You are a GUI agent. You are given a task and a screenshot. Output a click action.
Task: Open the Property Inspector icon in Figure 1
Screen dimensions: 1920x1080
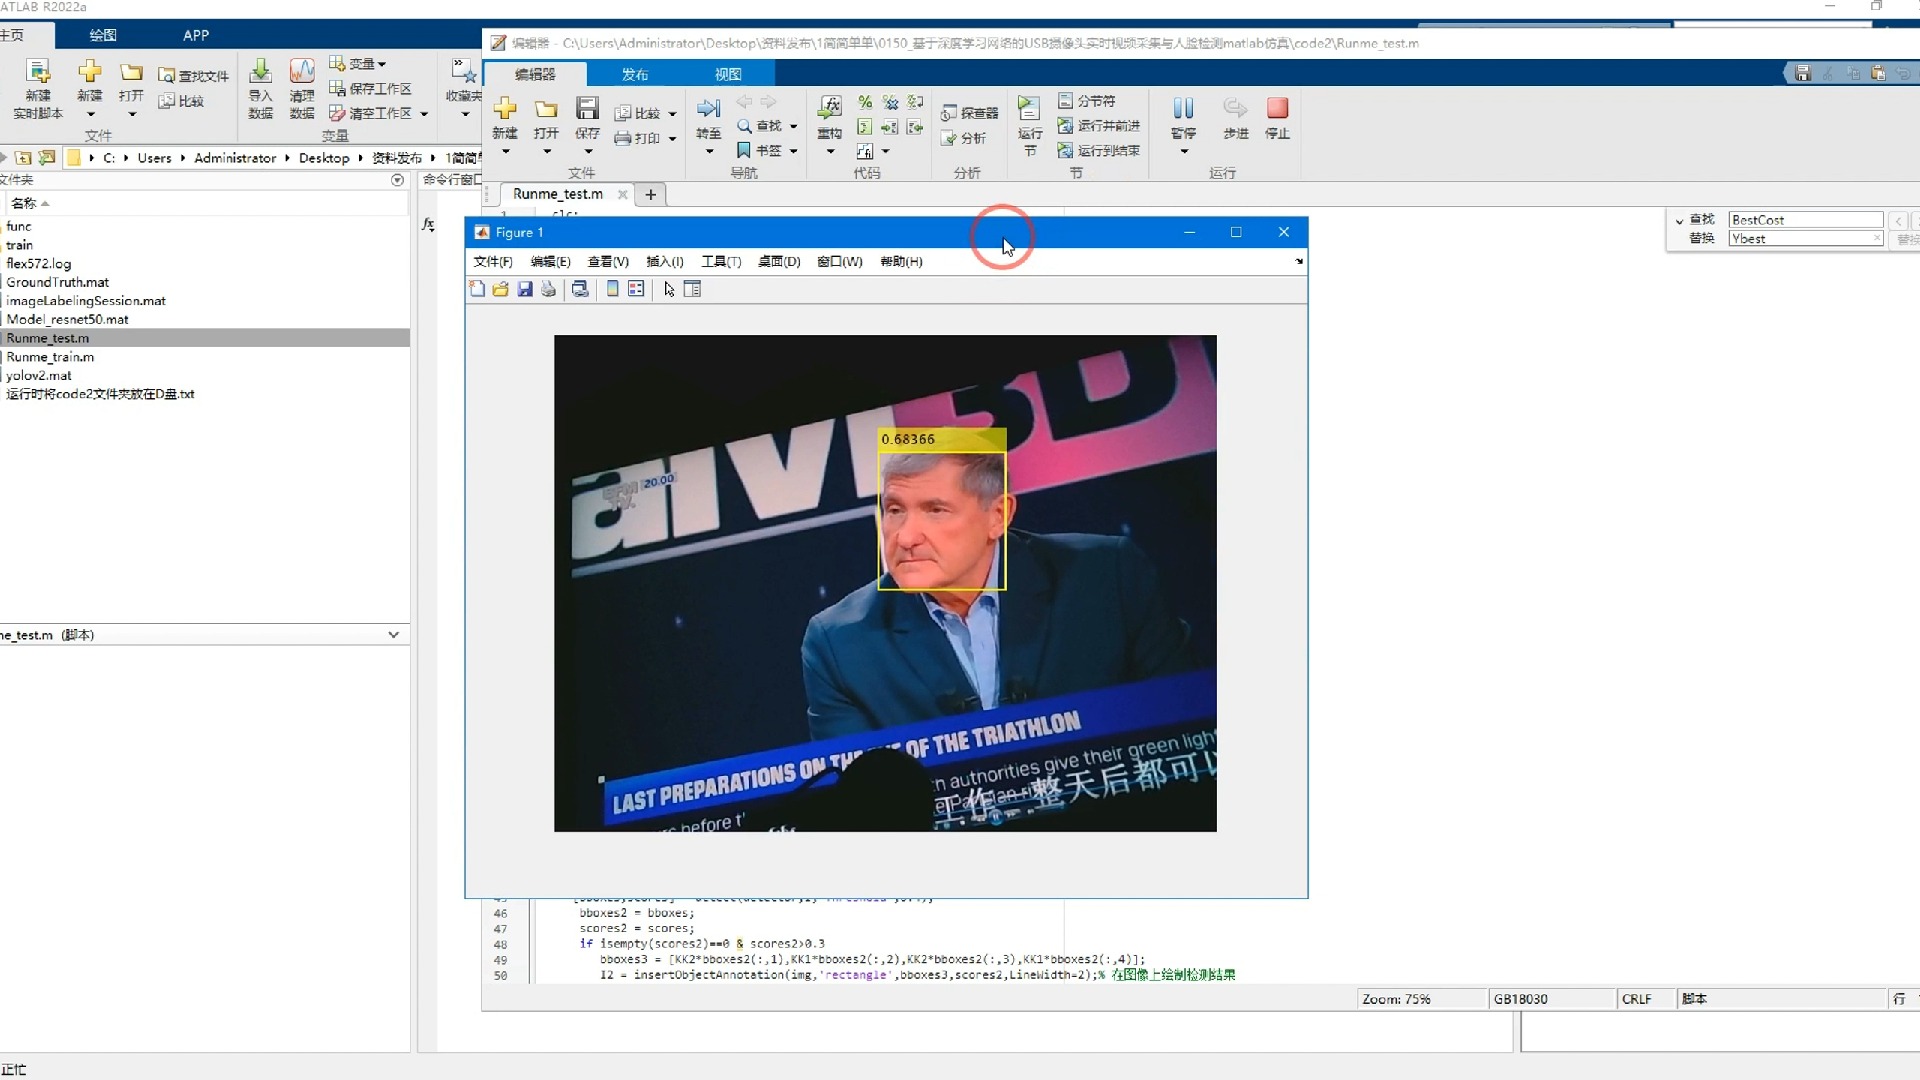(692, 289)
